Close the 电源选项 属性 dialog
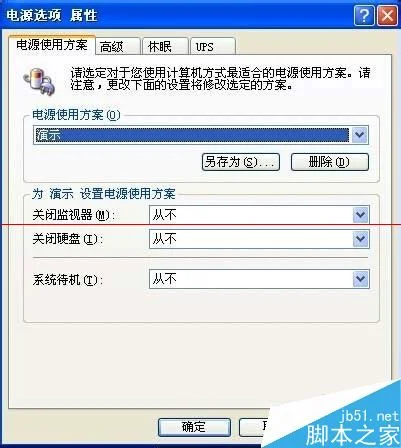The height and width of the screenshot is (448, 401). [387, 16]
